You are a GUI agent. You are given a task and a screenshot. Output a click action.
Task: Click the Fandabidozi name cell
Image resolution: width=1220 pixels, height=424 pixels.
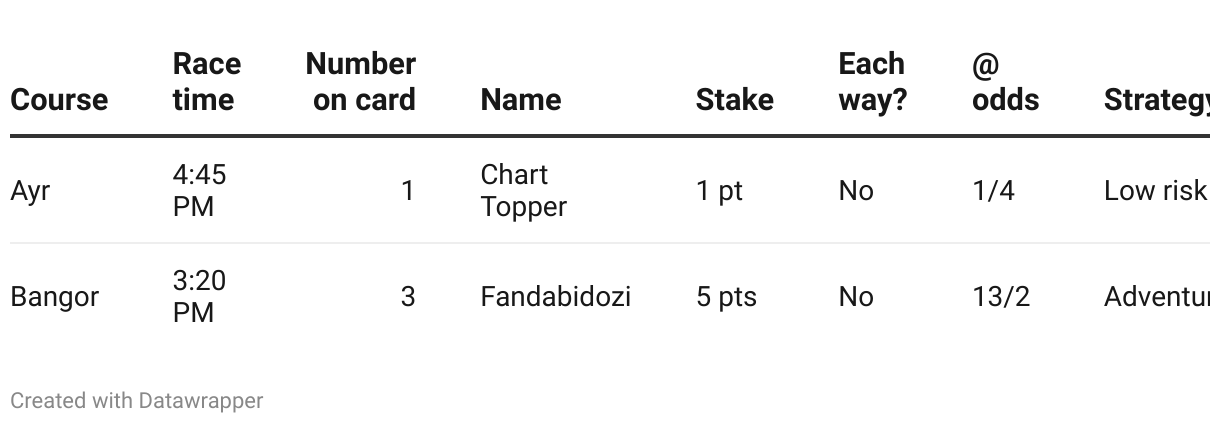pyautogui.click(x=556, y=297)
